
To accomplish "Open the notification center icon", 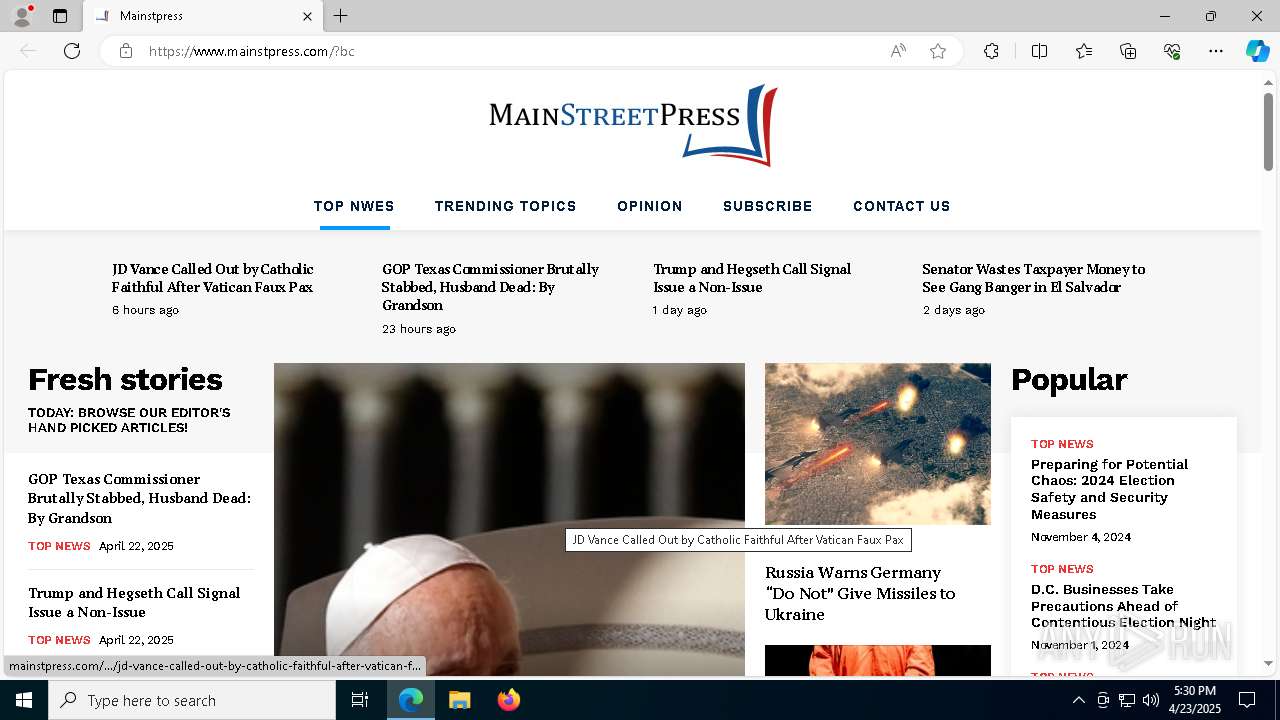I will pyautogui.click(x=1247, y=700).
